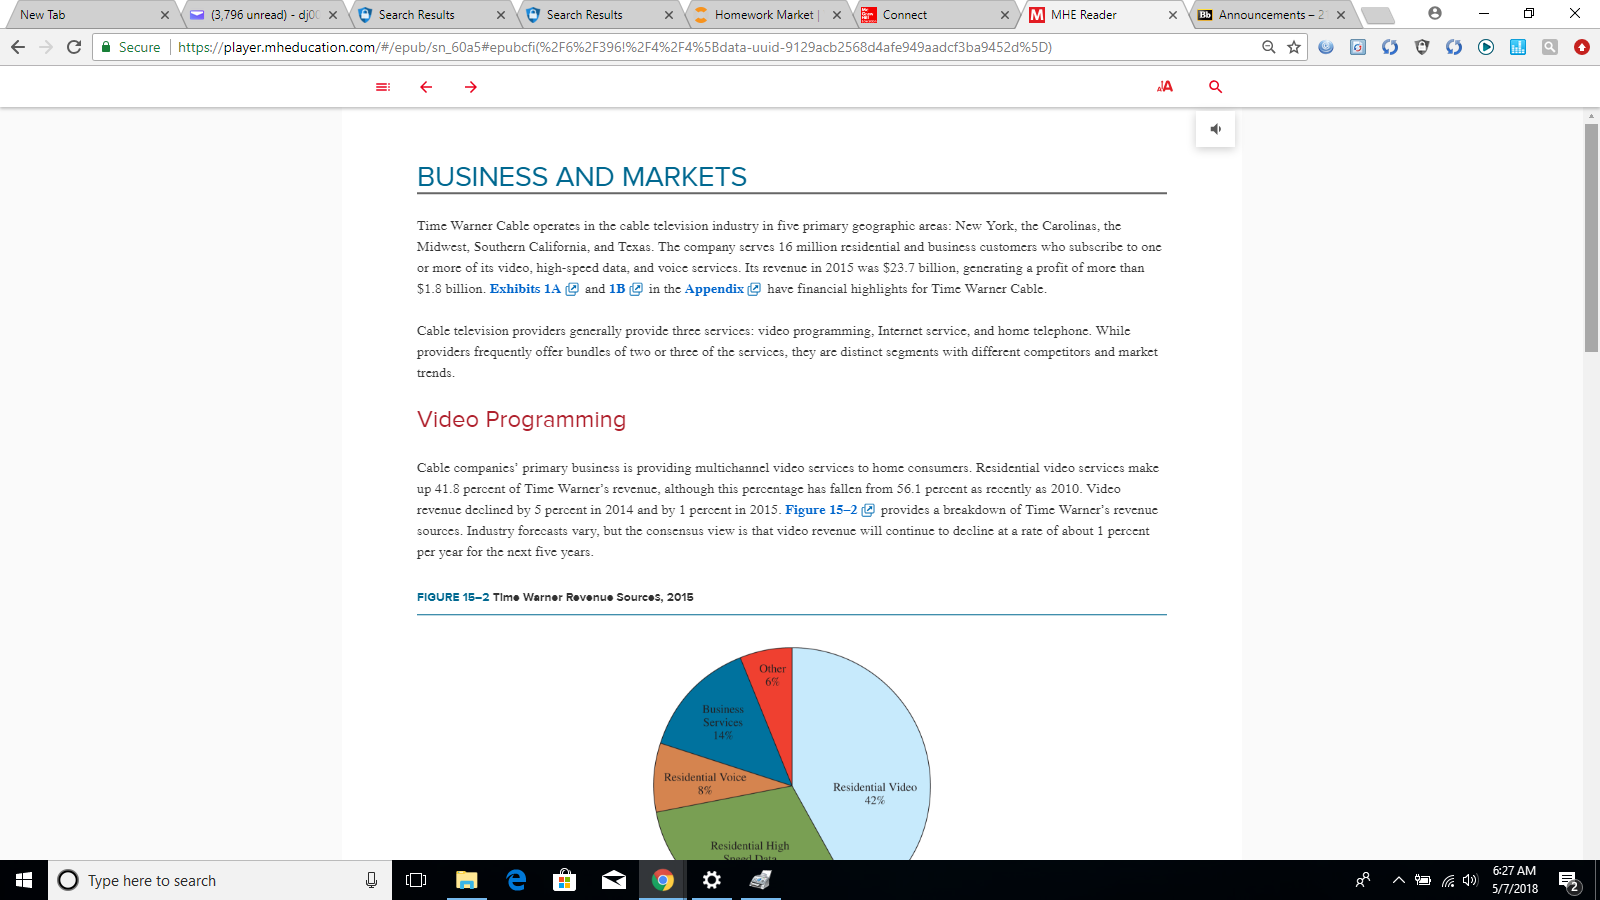
Task: Go to the next page in the reader
Action: pyautogui.click(x=471, y=87)
